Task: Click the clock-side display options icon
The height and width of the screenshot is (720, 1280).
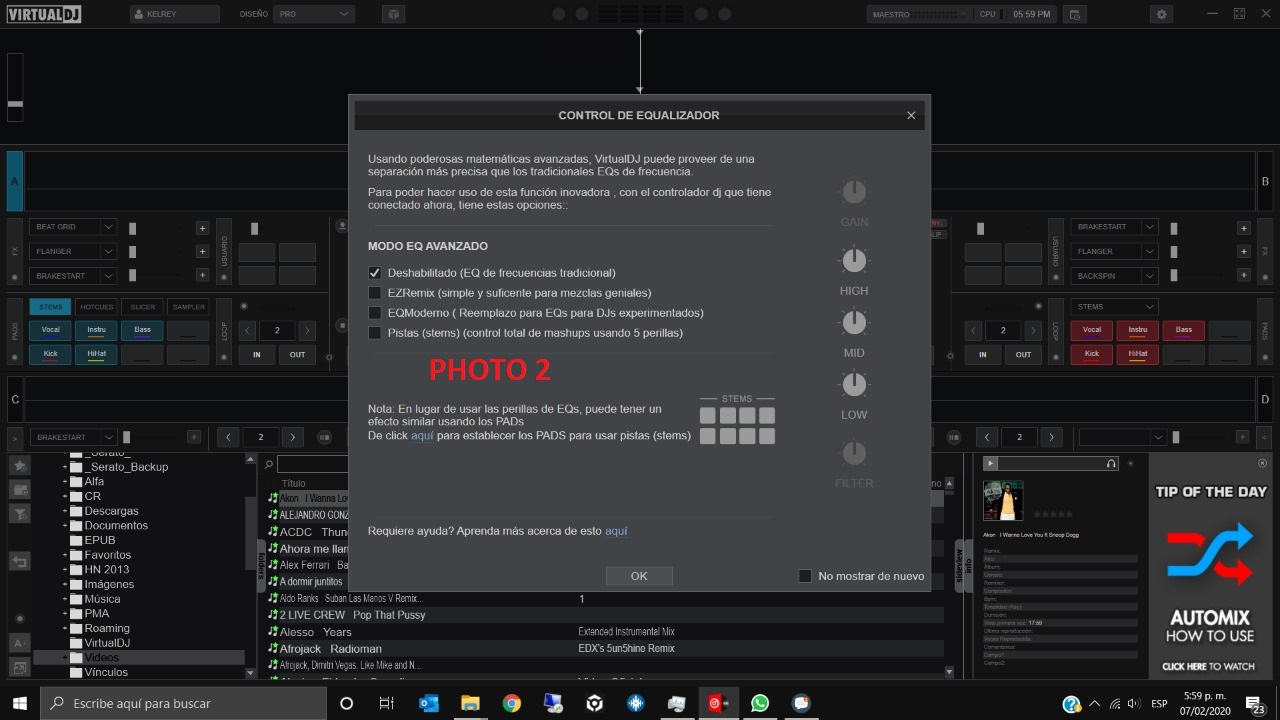Action: click(1074, 15)
